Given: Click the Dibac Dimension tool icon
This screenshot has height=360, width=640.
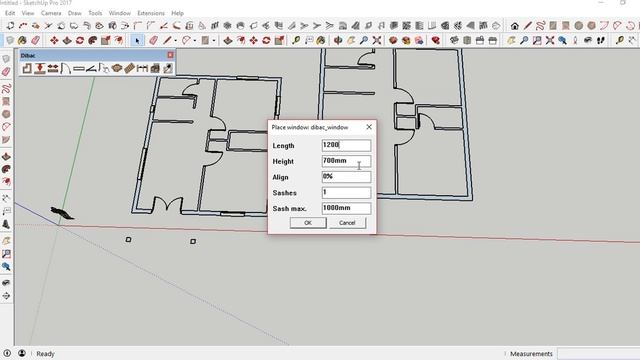Looking at the screenshot, I should [142, 68].
